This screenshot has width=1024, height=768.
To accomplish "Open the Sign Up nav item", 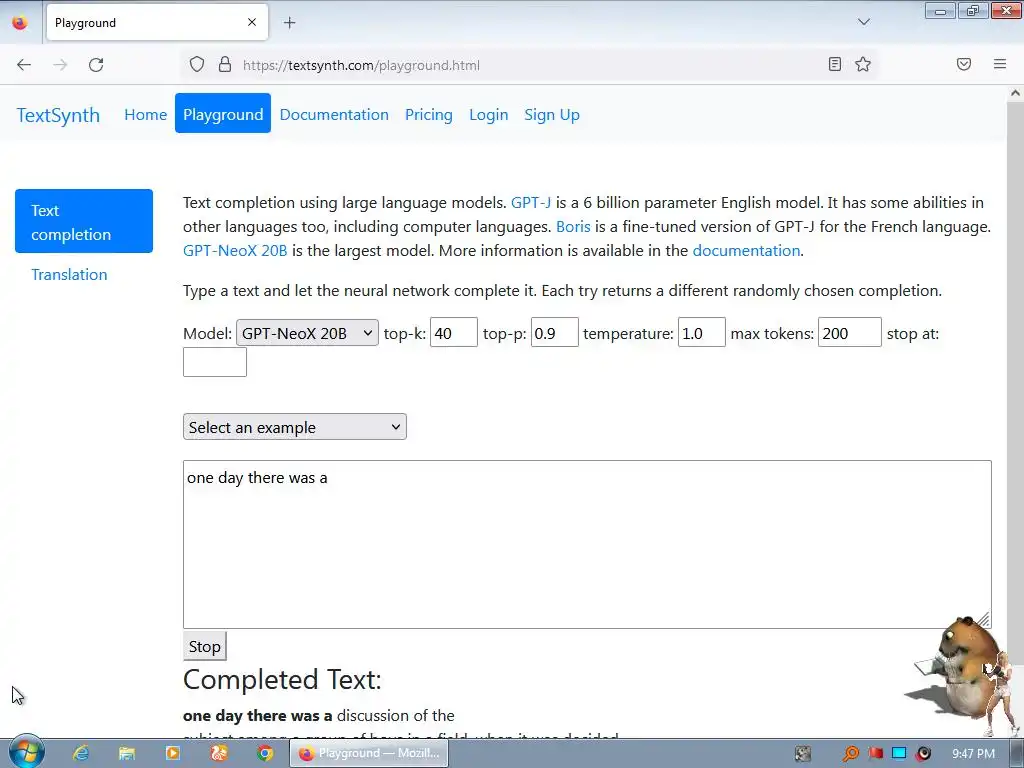I will click(x=552, y=114).
